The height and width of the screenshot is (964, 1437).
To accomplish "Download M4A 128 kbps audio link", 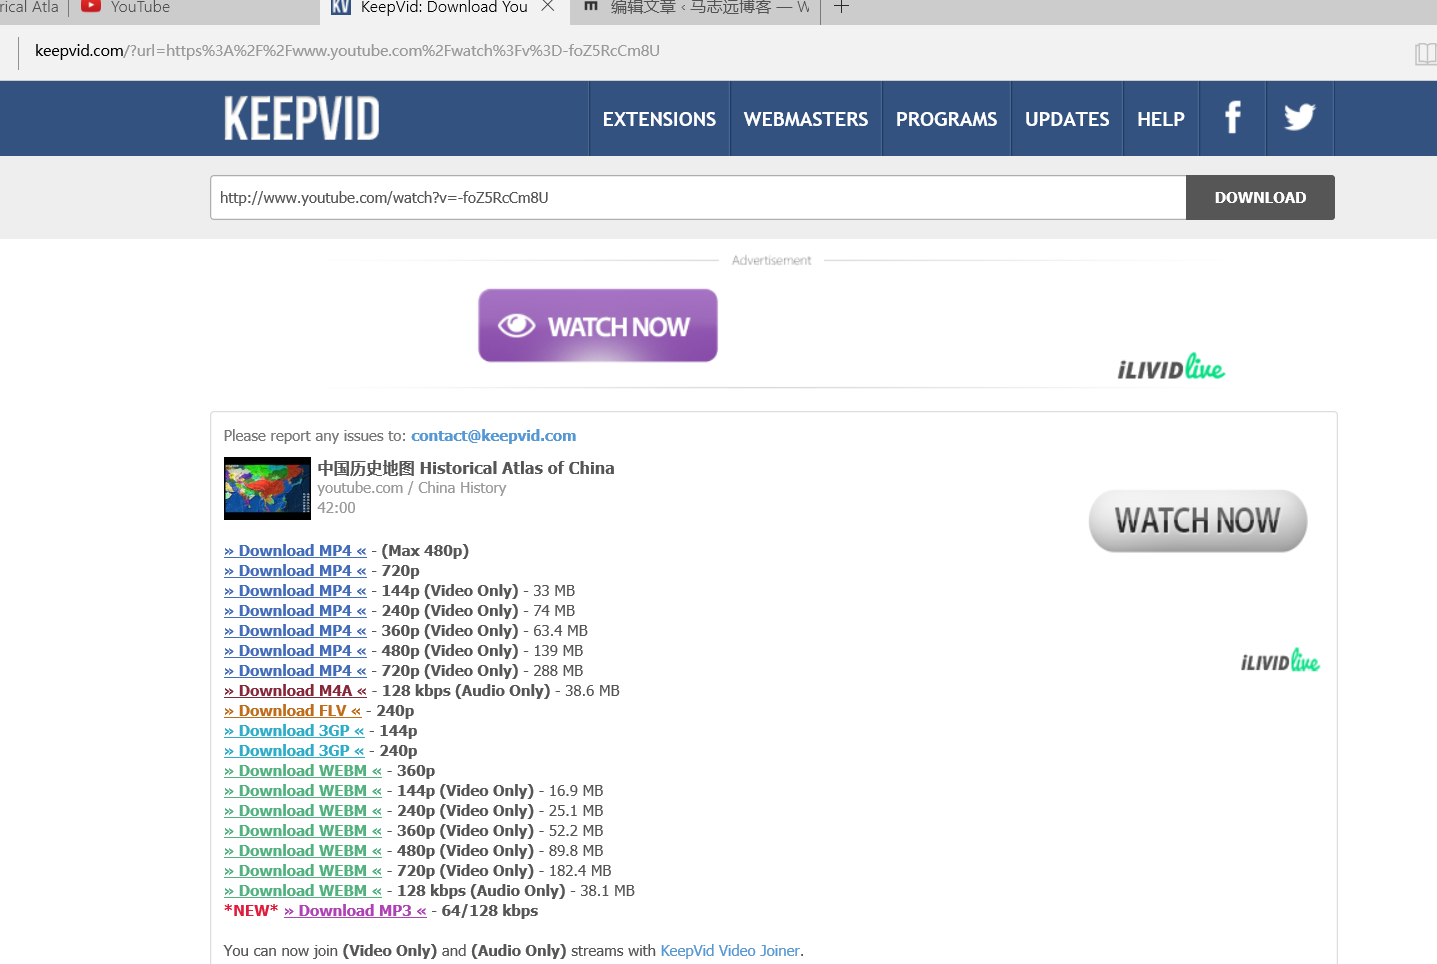I will click(295, 691).
